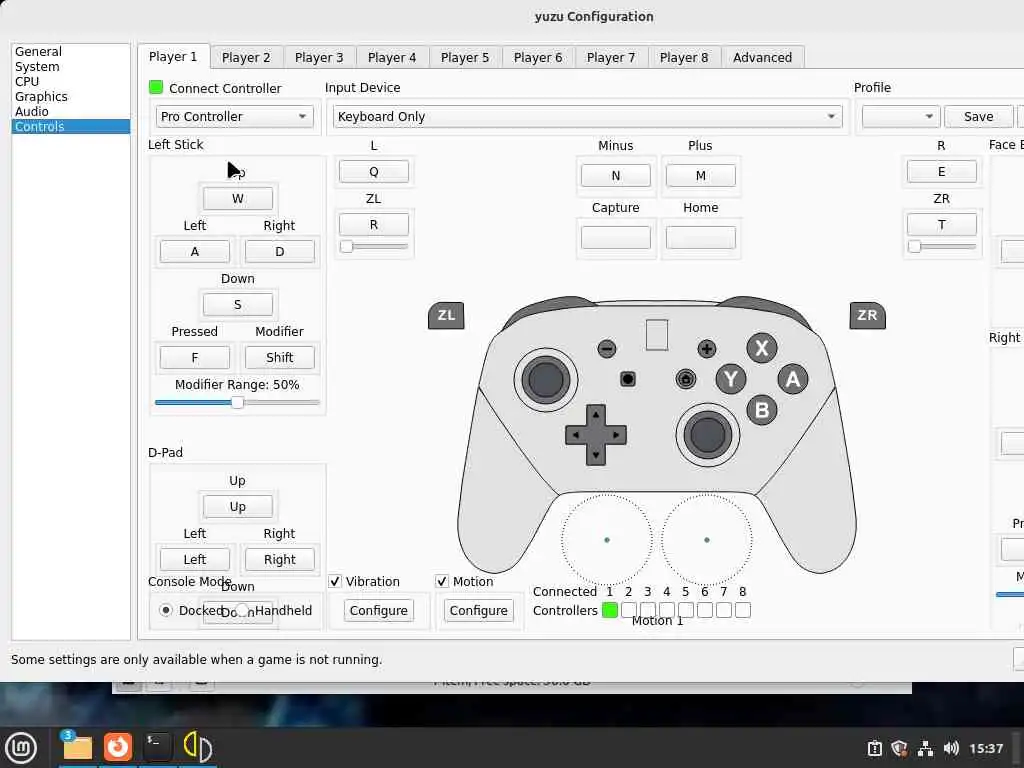Click the clock showing 15:37
Image resolution: width=1024 pixels, height=768 pixels.
pyautogui.click(x=986, y=748)
